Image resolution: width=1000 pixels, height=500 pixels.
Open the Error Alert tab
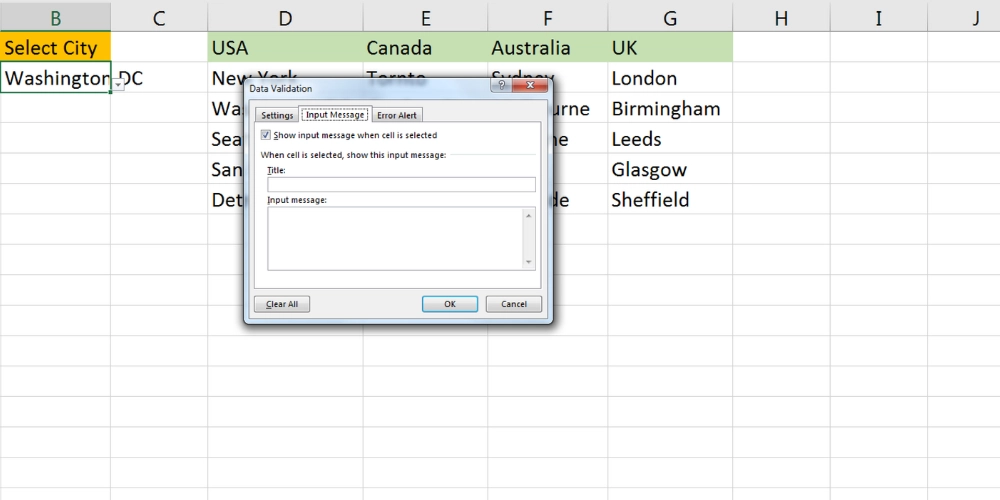397,115
